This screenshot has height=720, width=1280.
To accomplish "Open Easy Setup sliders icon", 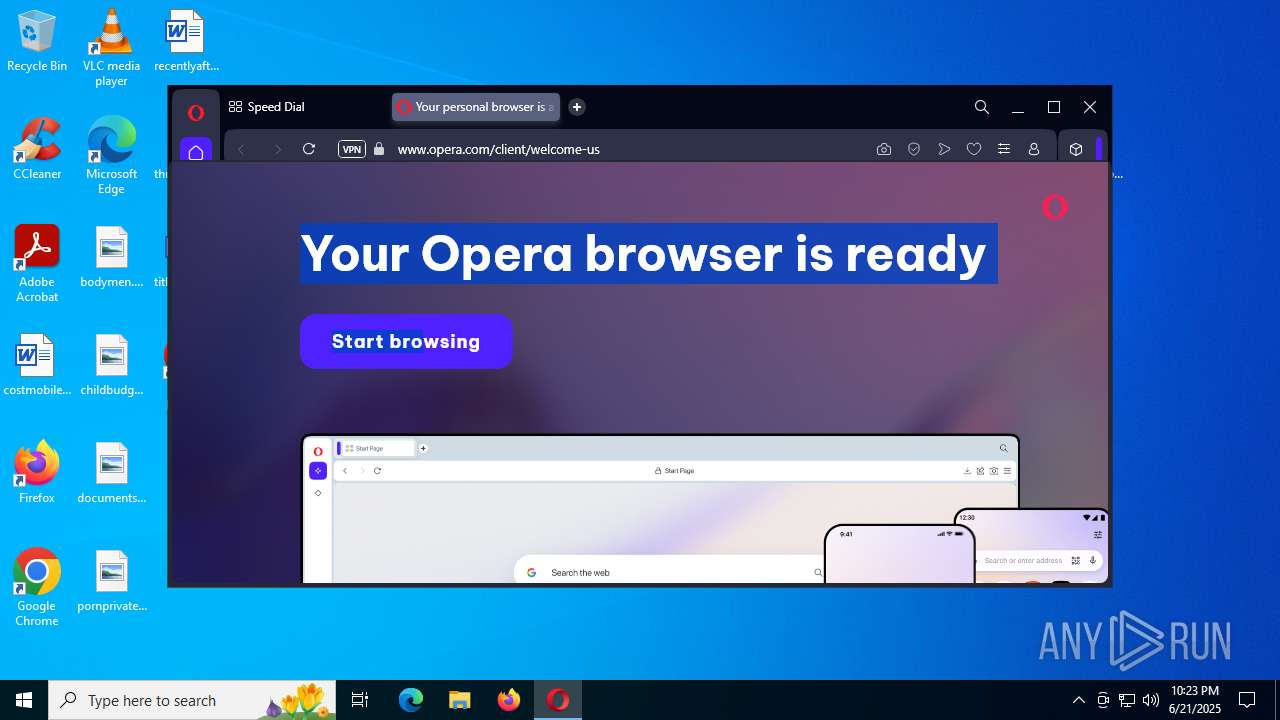I will pyautogui.click(x=1004, y=149).
